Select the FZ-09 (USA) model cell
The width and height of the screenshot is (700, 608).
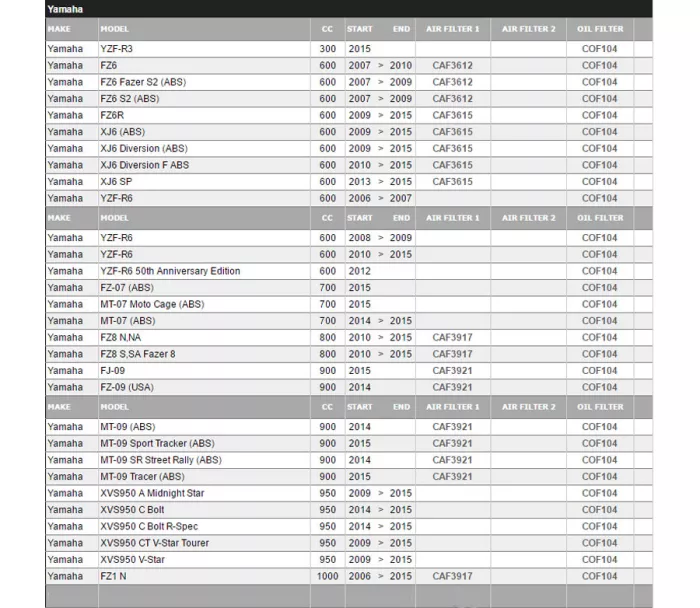[x=127, y=387]
